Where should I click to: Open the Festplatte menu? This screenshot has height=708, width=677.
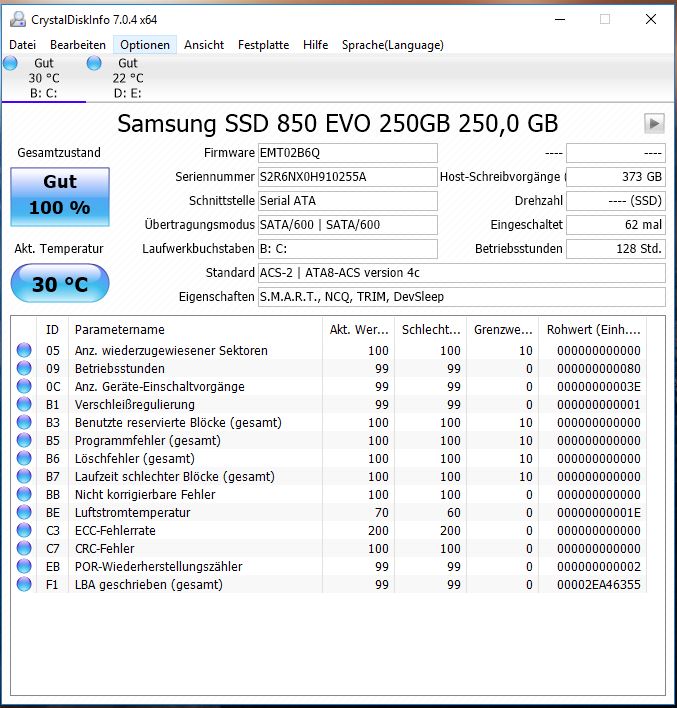pyautogui.click(x=263, y=45)
